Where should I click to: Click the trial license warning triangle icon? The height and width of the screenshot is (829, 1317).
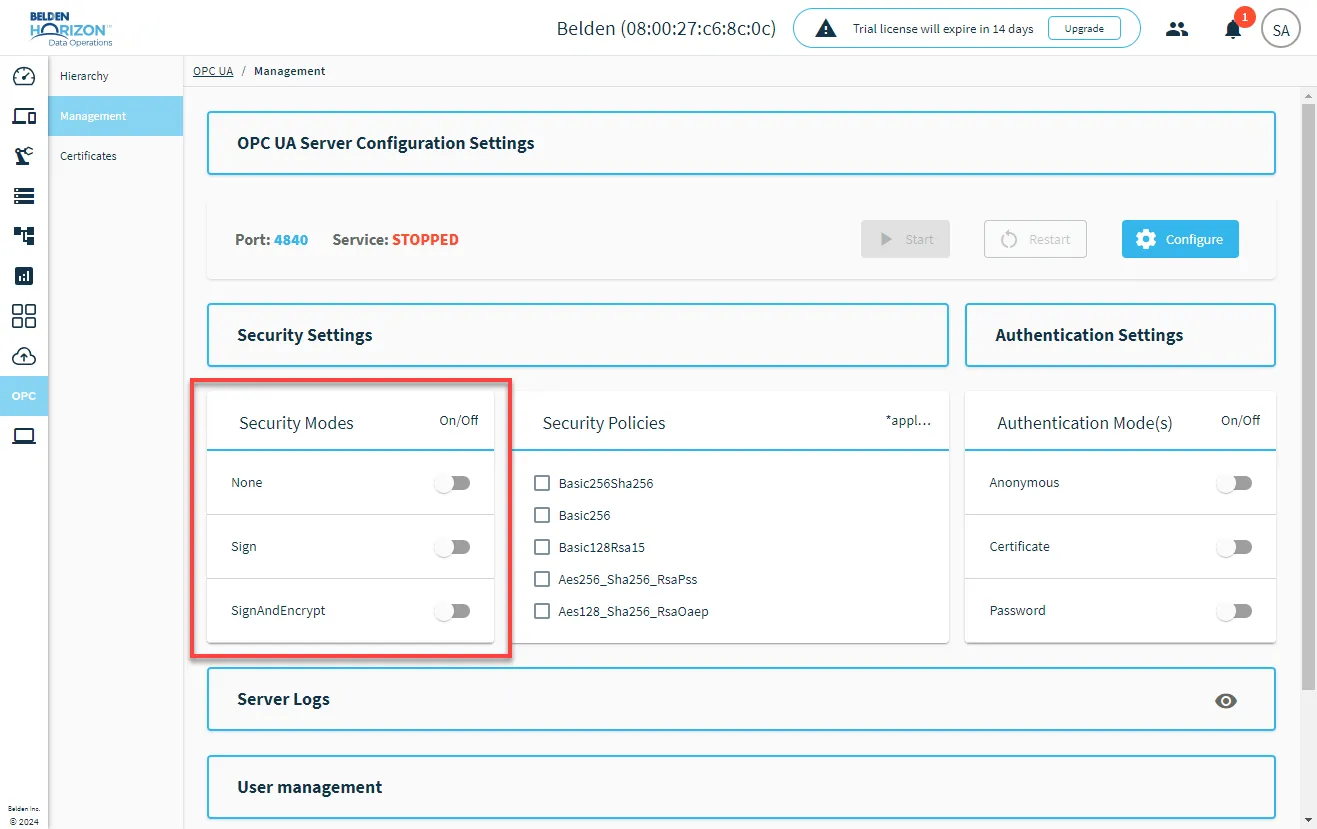[x=825, y=29]
